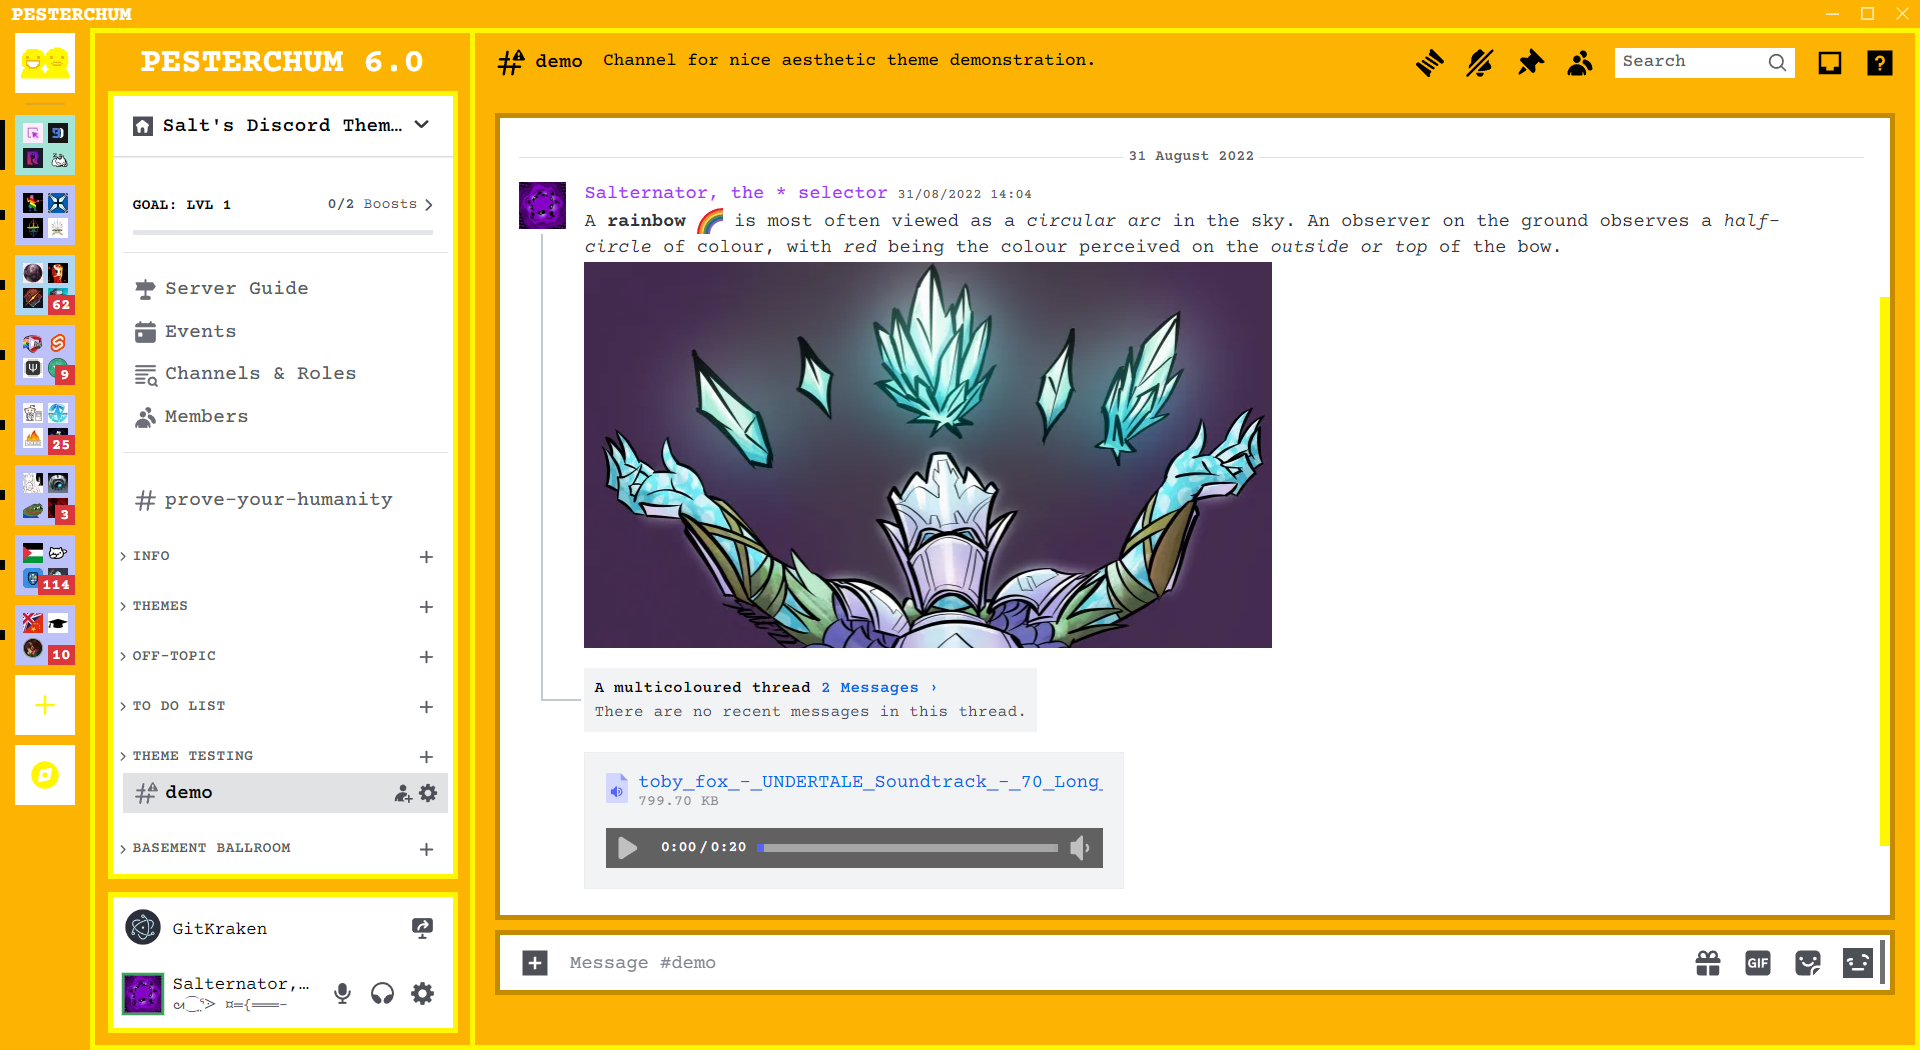Explore discoverable servers compass icon
Screen dimensions: 1920x1050
coord(45,775)
